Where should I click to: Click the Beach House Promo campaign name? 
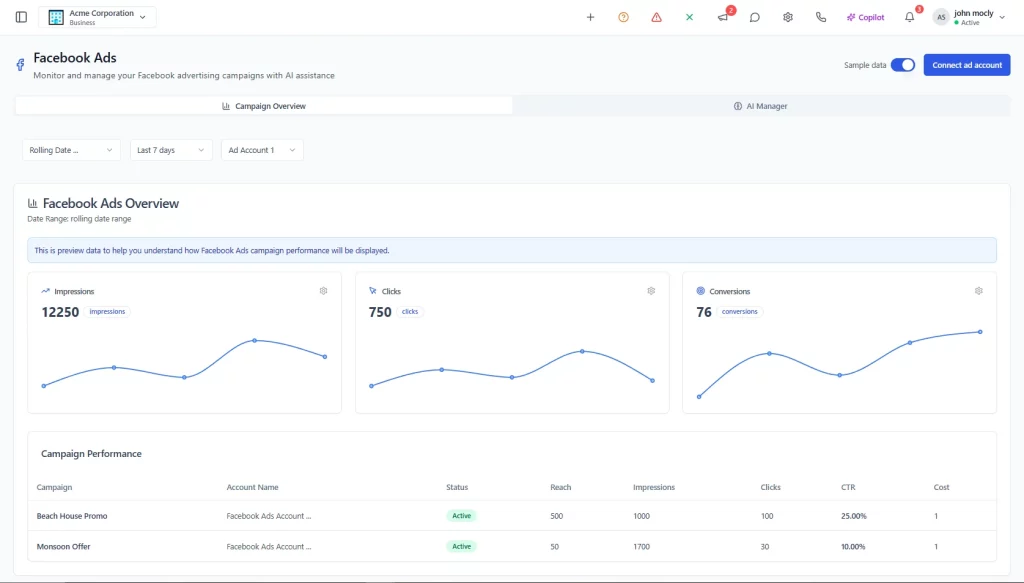click(x=72, y=516)
